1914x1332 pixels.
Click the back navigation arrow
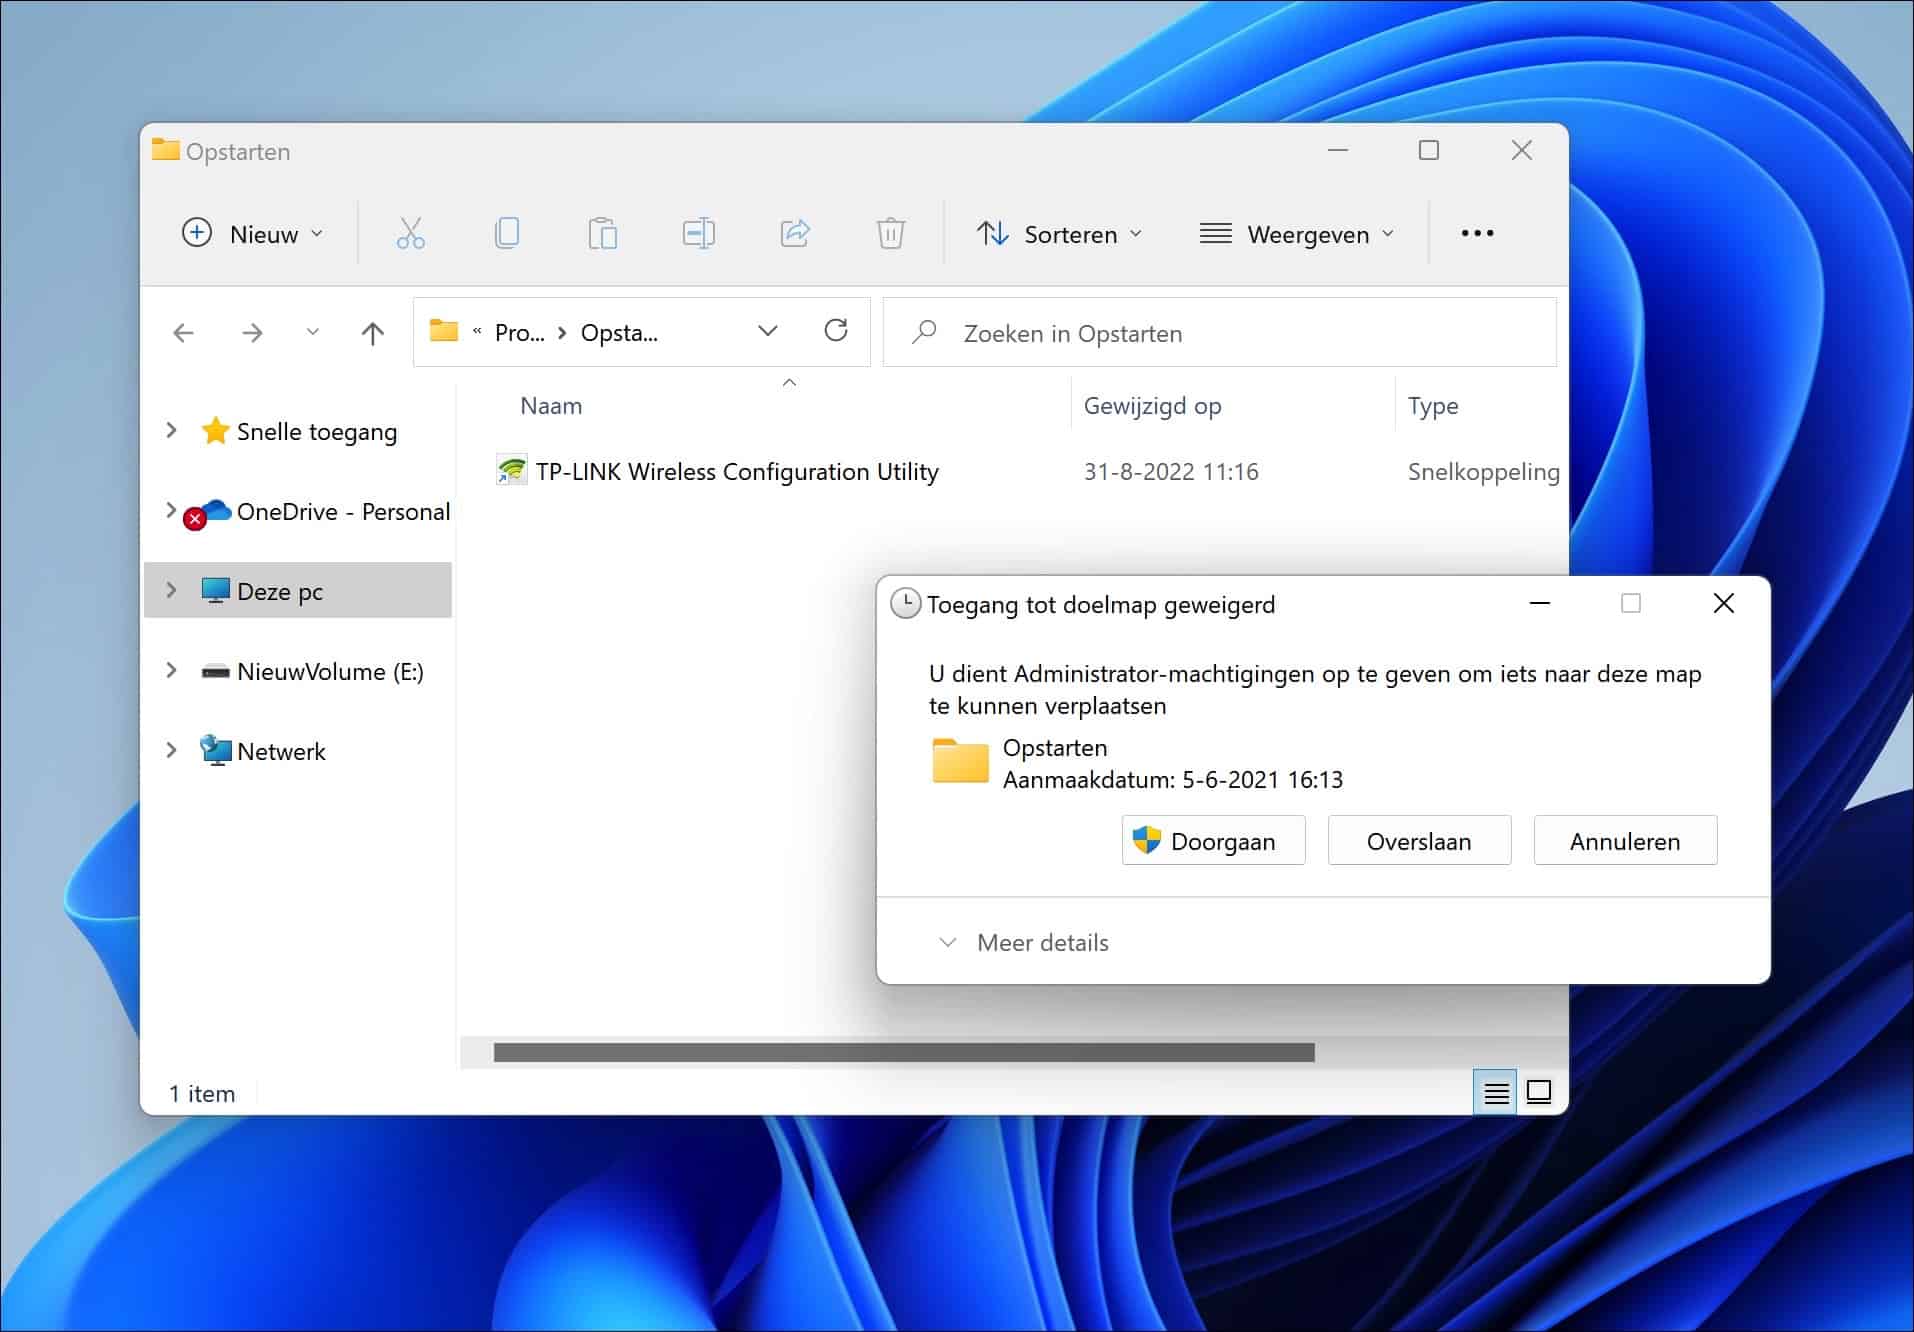(184, 333)
